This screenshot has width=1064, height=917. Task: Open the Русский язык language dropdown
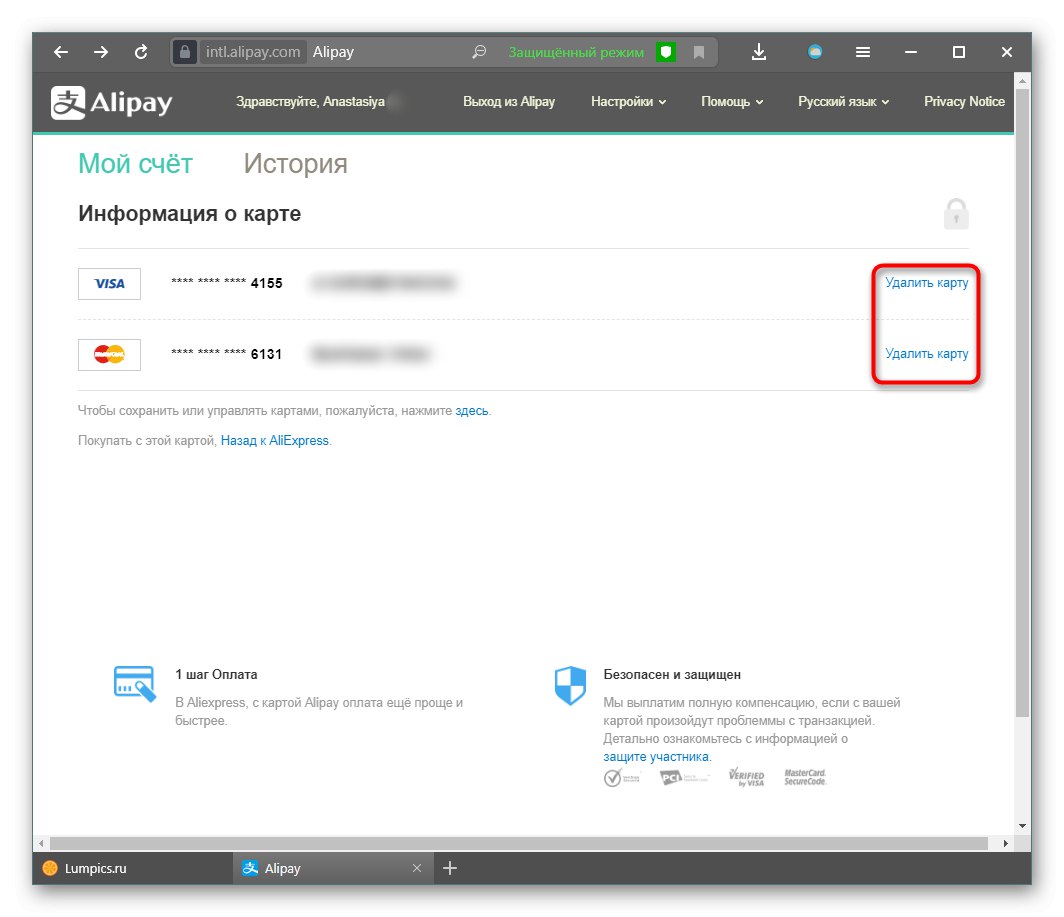pos(843,102)
